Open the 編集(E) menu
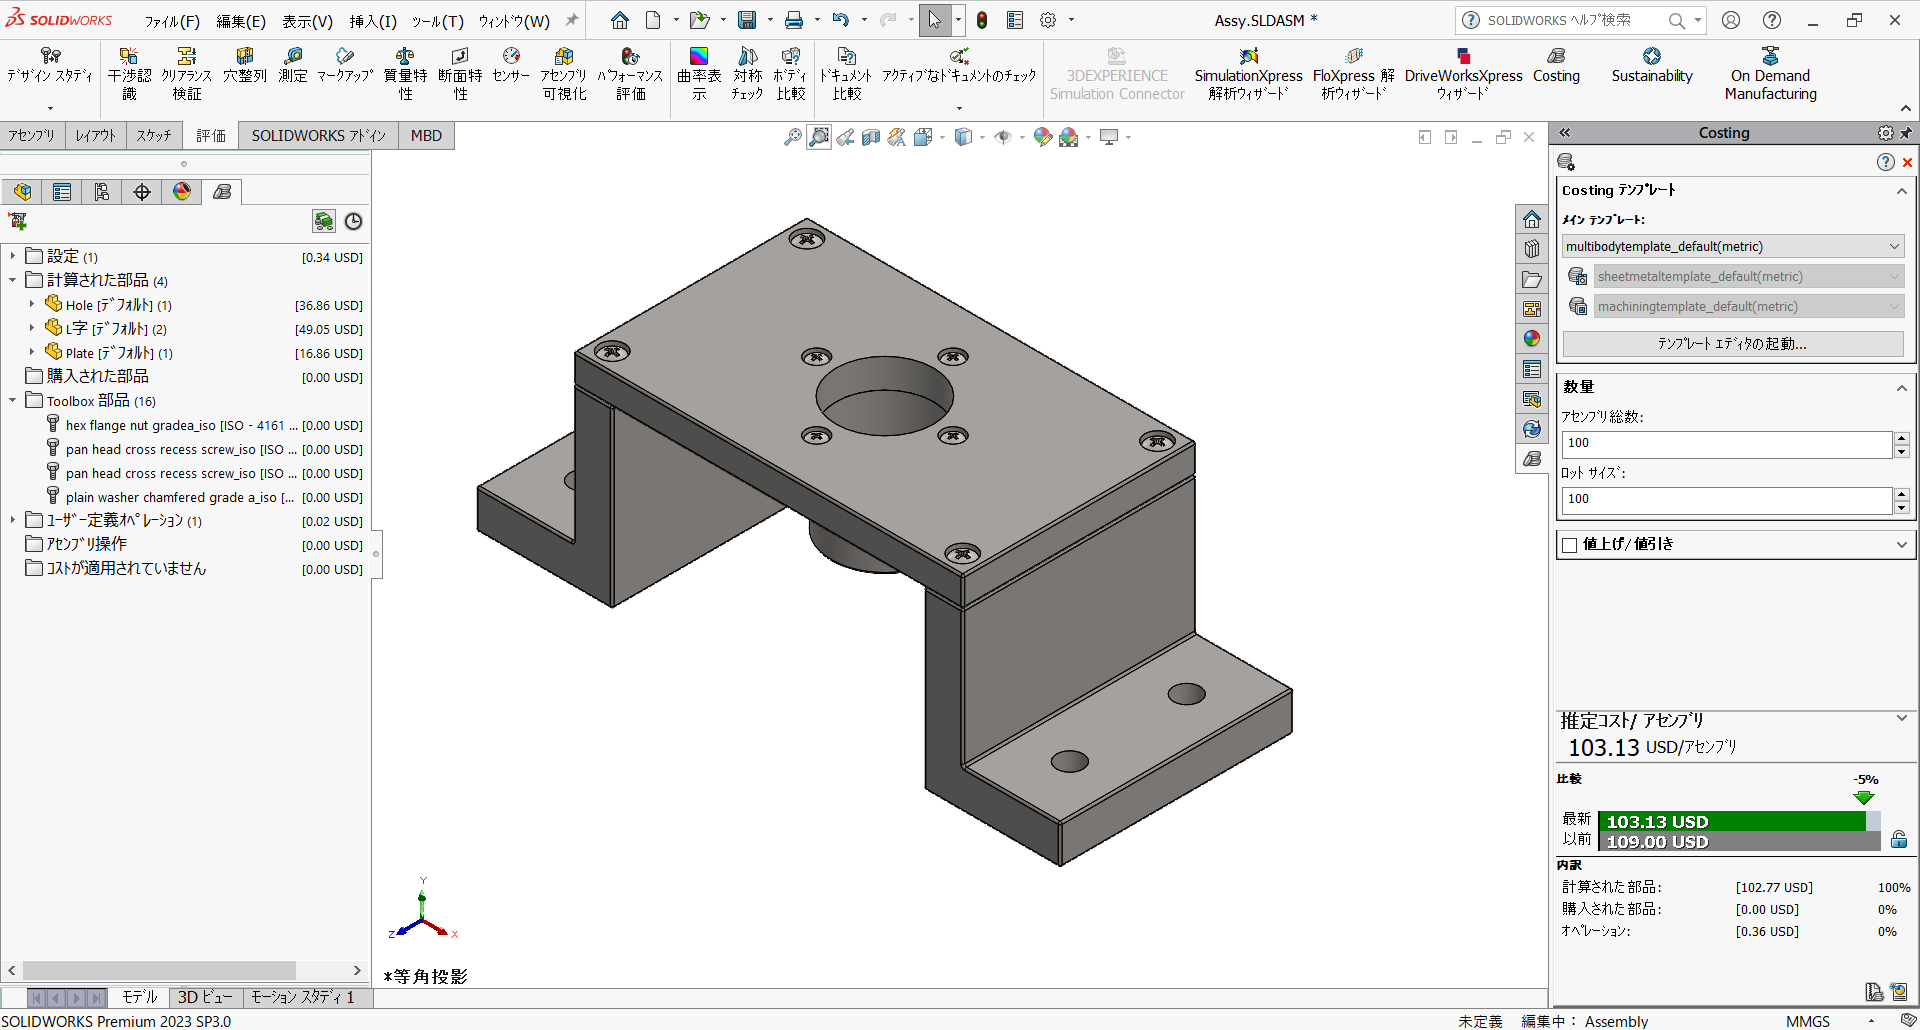 coord(241,21)
